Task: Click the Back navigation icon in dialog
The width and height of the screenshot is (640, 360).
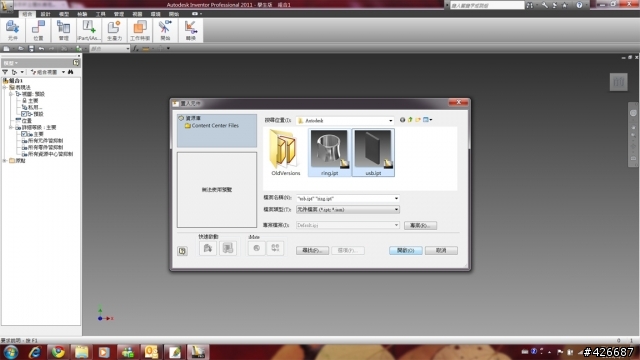Action: (402, 120)
